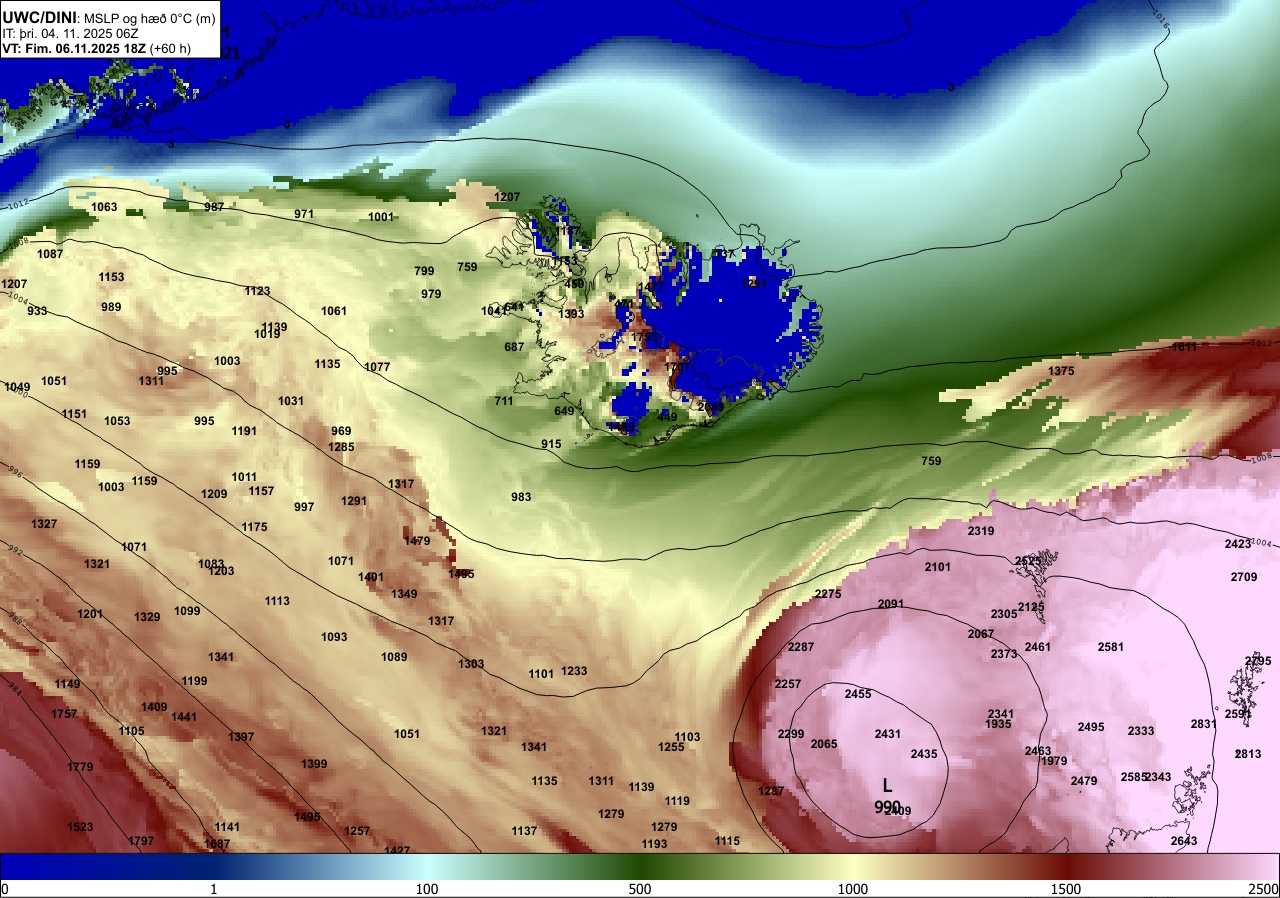
Task: Click the height value 711
Action: click(x=504, y=401)
